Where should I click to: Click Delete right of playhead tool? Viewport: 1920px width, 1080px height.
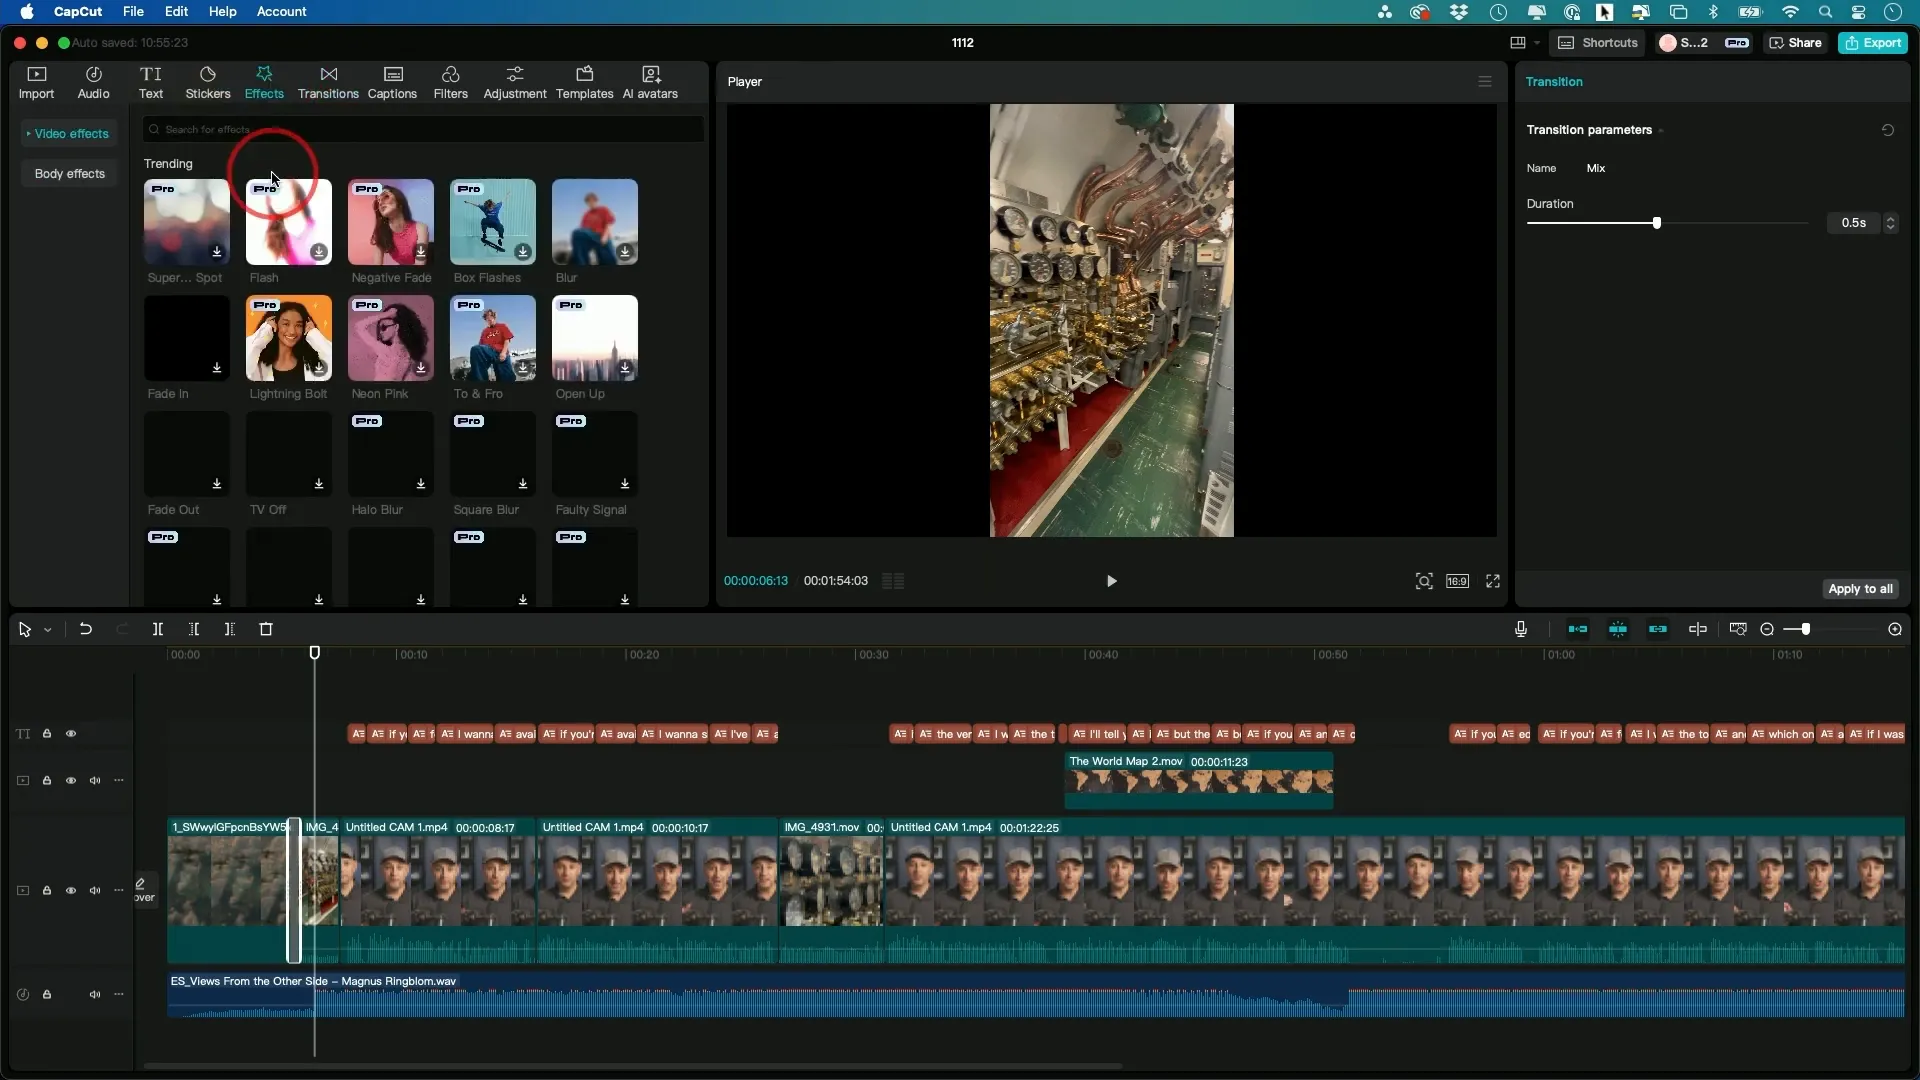pos(230,629)
